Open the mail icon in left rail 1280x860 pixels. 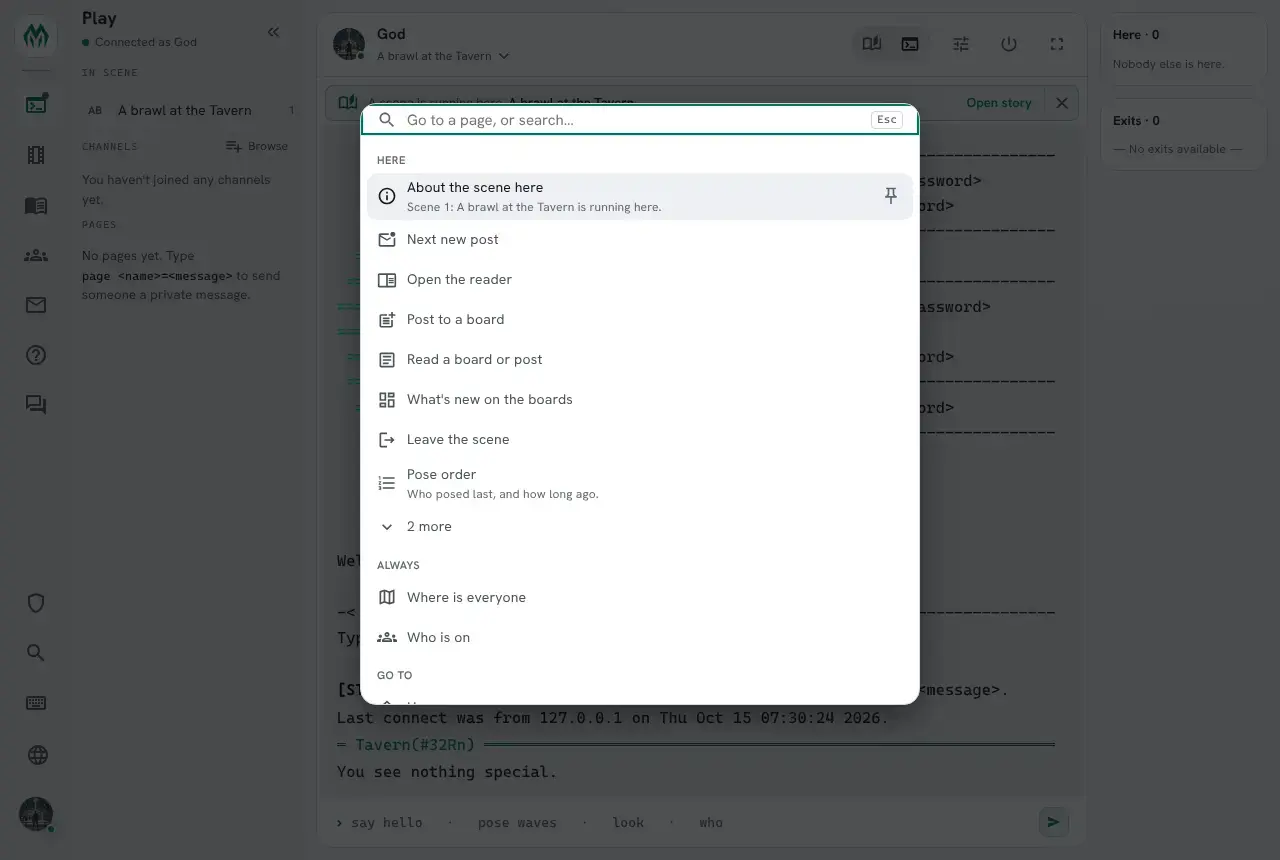click(x=36, y=305)
